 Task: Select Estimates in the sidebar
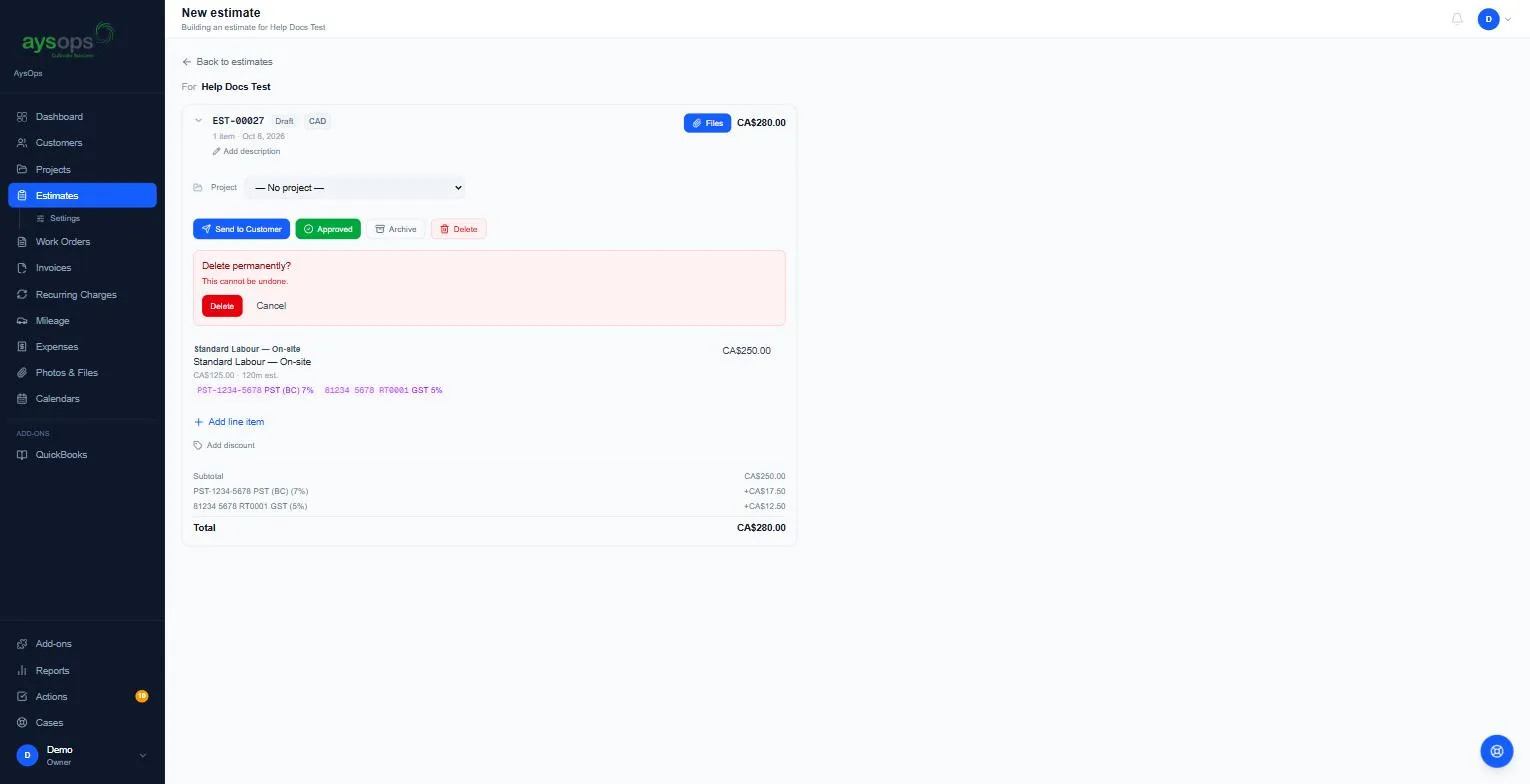(x=82, y=196)
